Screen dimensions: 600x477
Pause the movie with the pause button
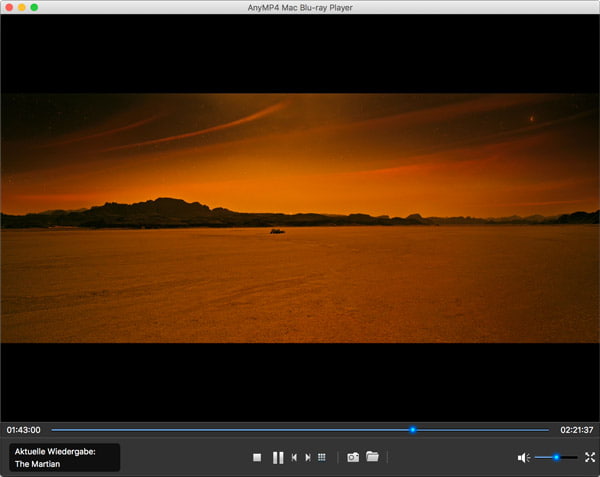point(278,457)
